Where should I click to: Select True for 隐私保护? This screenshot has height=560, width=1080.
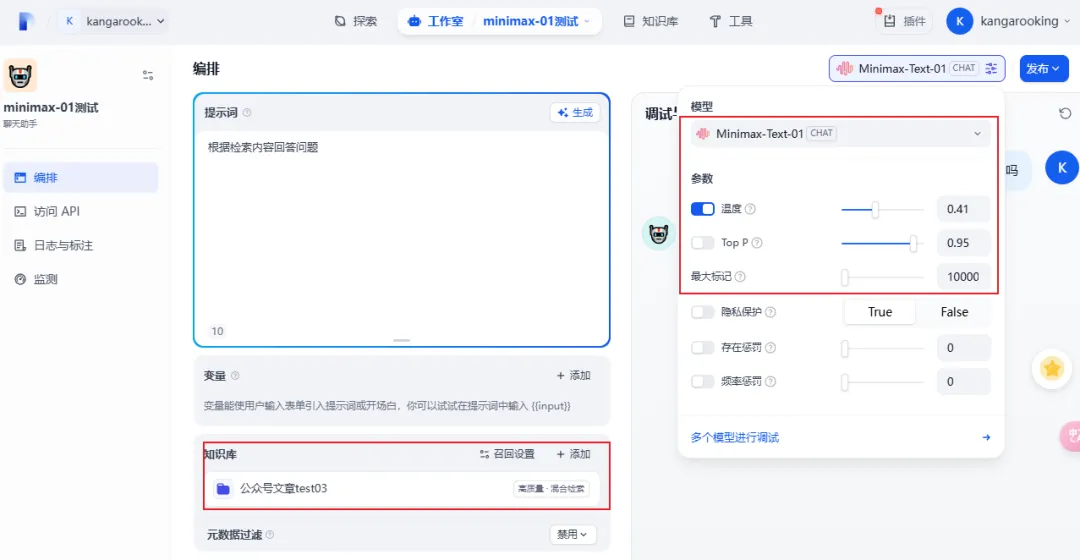point(880,312)
